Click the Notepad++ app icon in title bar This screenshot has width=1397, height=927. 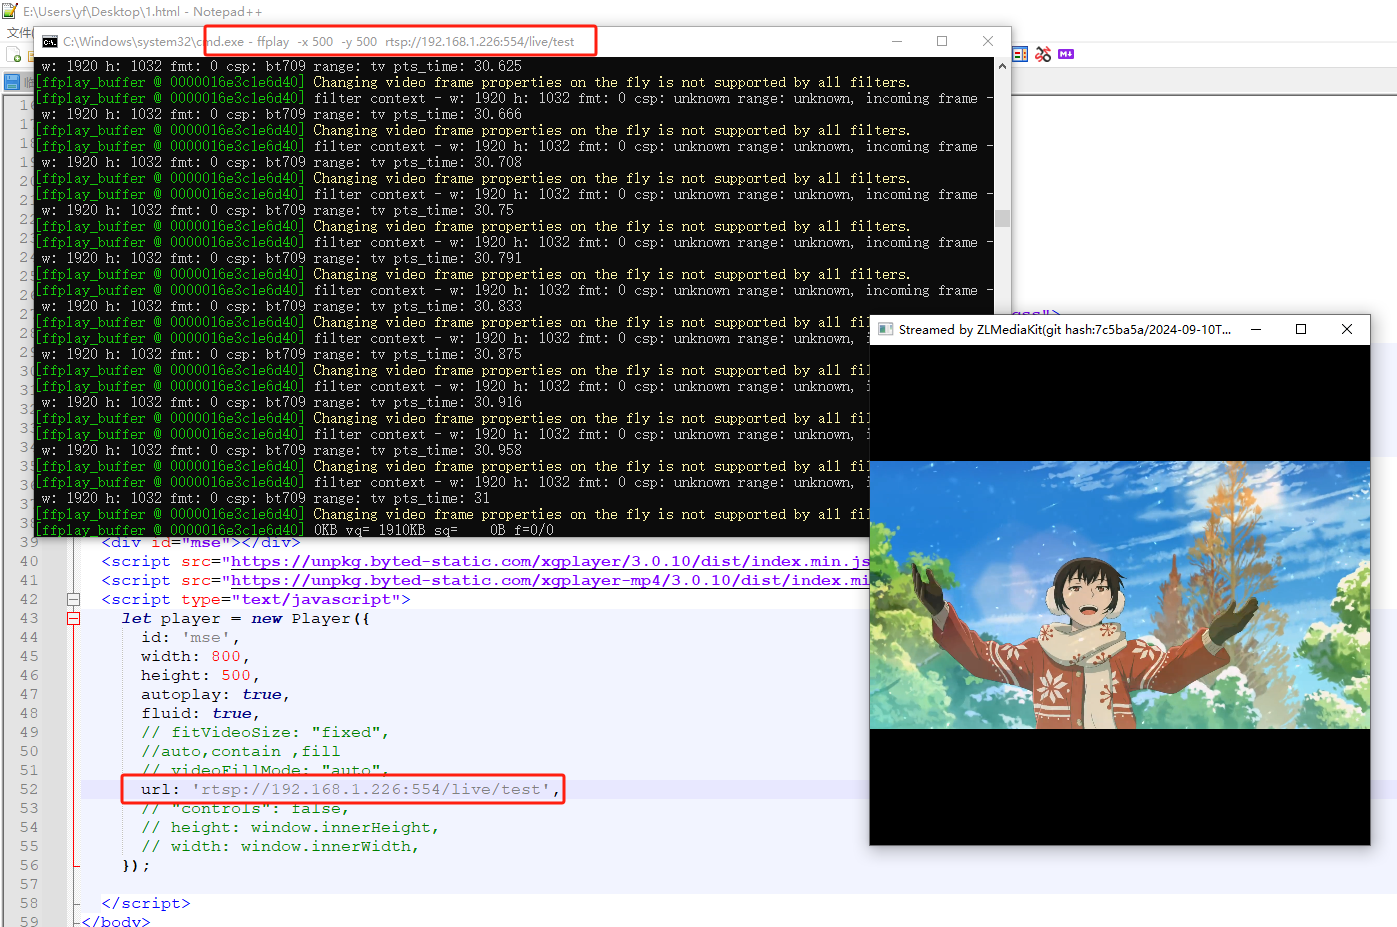click(9, 11)
